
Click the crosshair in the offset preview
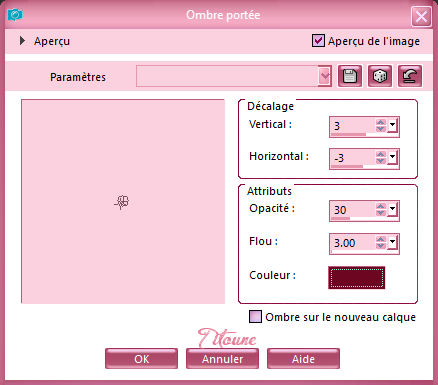(x=122, y=202)
